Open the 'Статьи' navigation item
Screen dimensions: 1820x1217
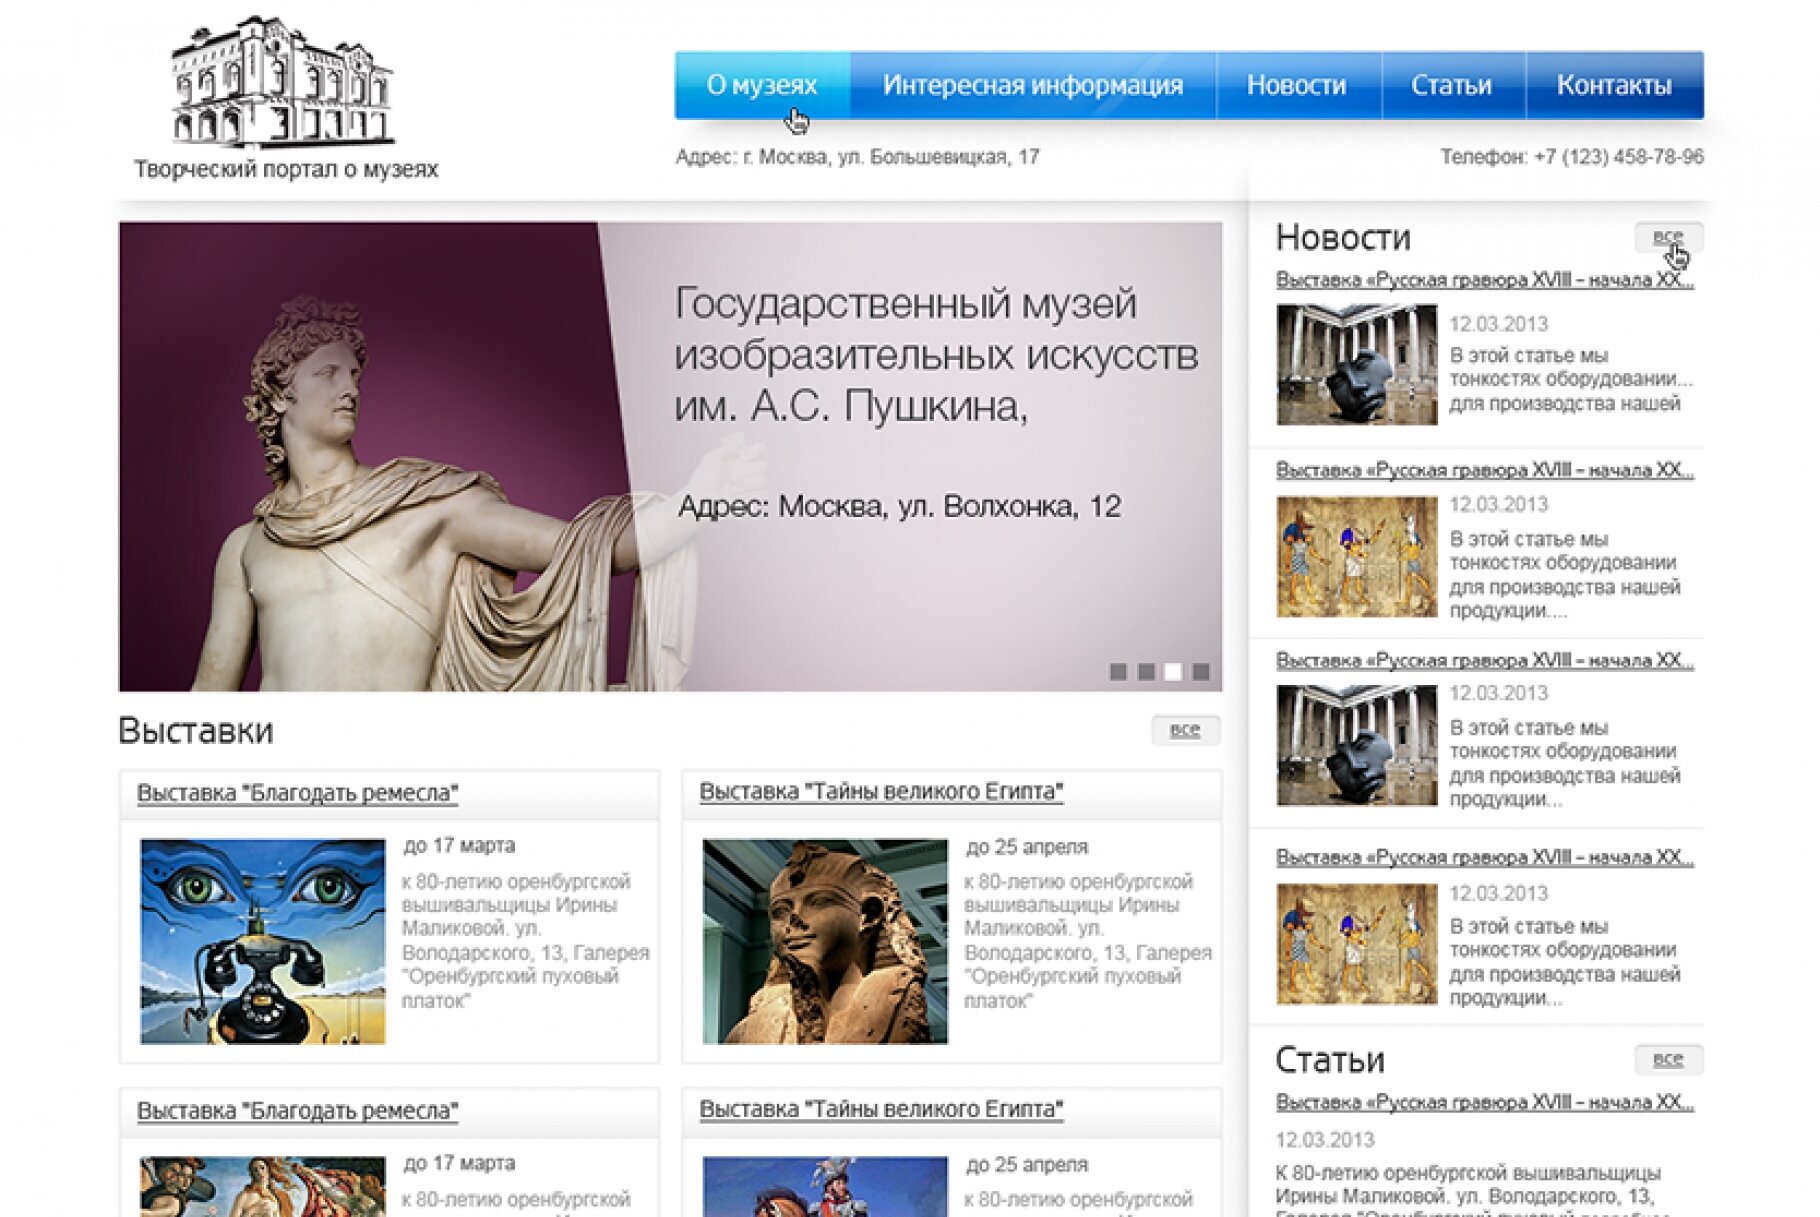point(1452,85)
